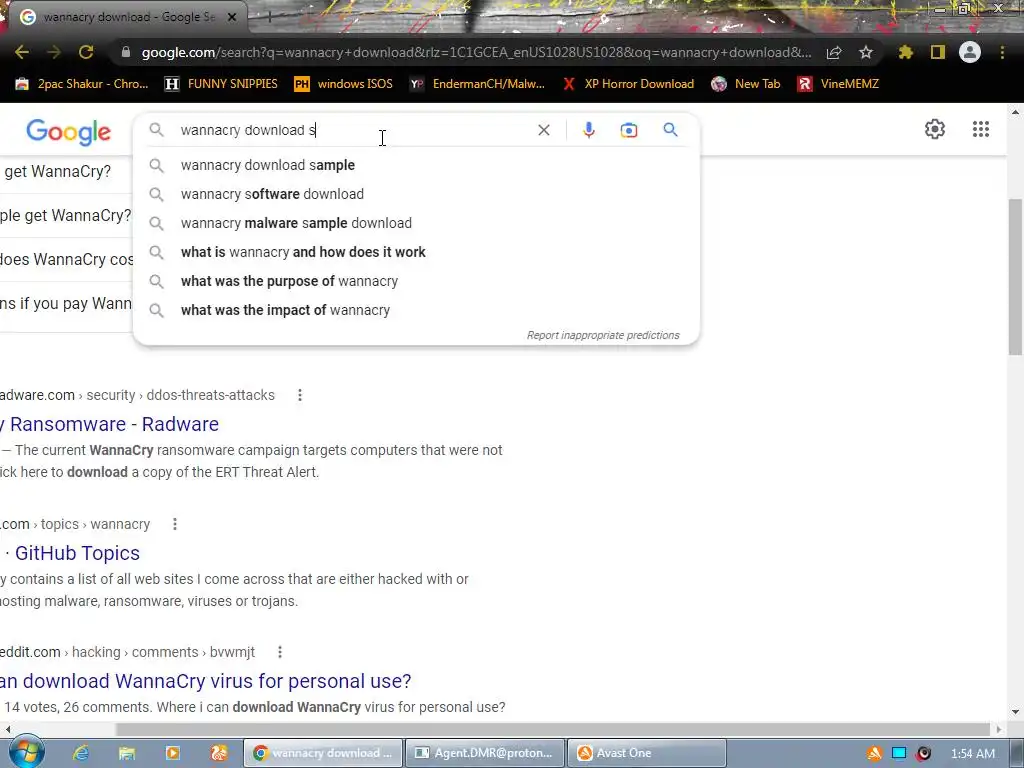Expand the 'get WannaCry?' question

coord(65,172)
